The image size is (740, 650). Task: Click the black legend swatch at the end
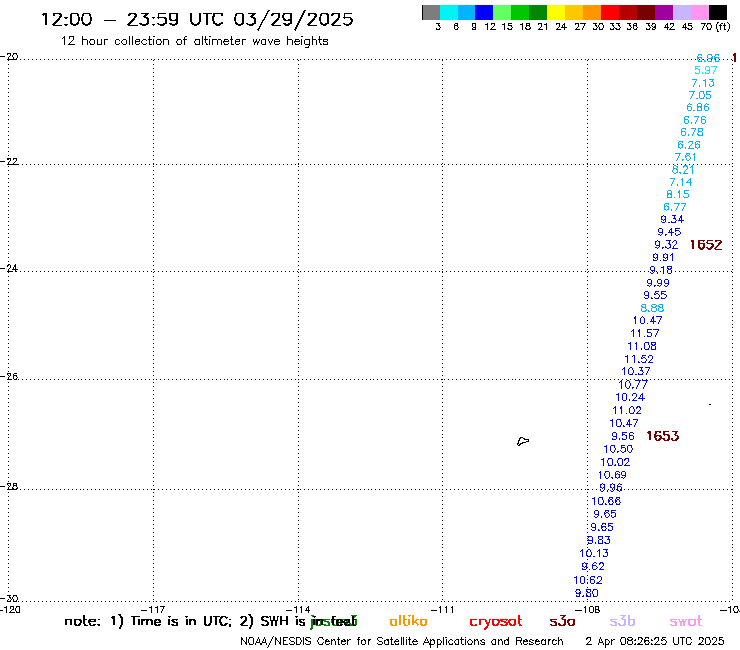717,12
